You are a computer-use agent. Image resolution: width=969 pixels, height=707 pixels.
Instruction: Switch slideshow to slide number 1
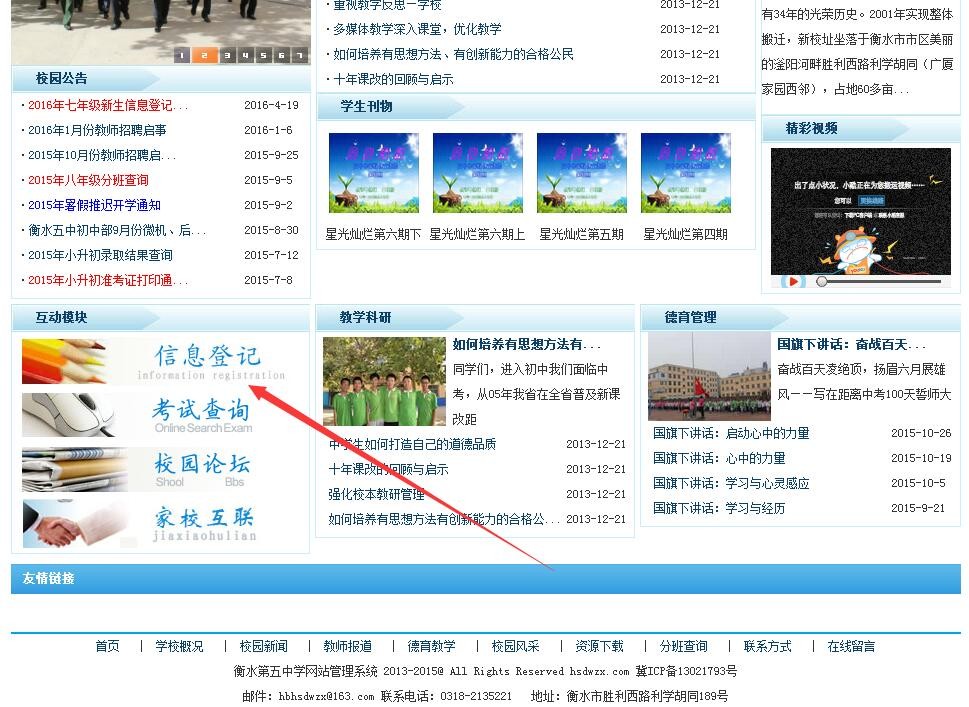[x=182, y=56]
